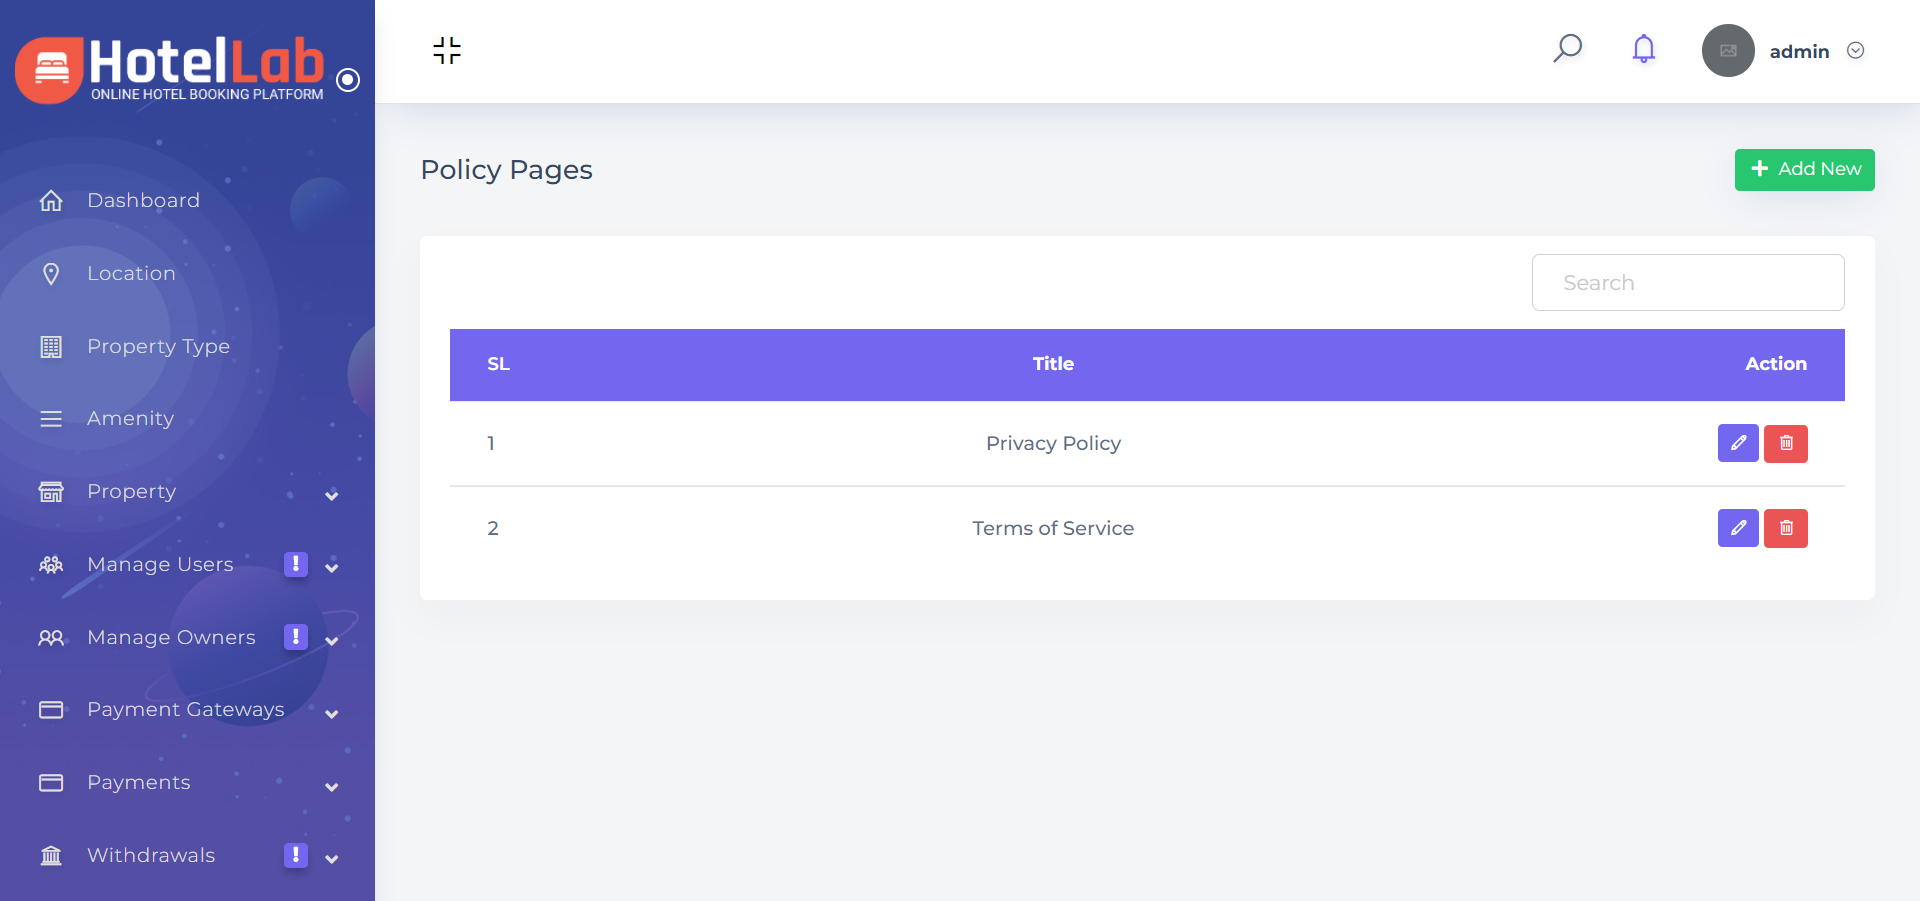
Task: Click the fullscreen collapse icon in header
Action: [447, 51]
